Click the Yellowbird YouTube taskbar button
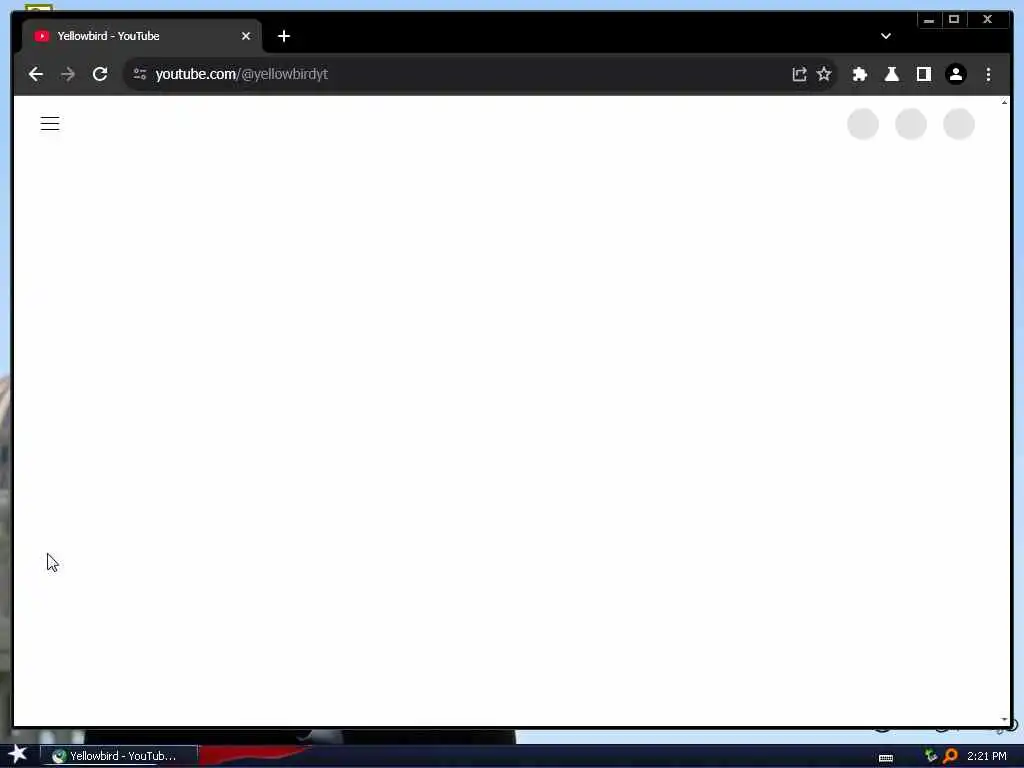 click(120, 756)
